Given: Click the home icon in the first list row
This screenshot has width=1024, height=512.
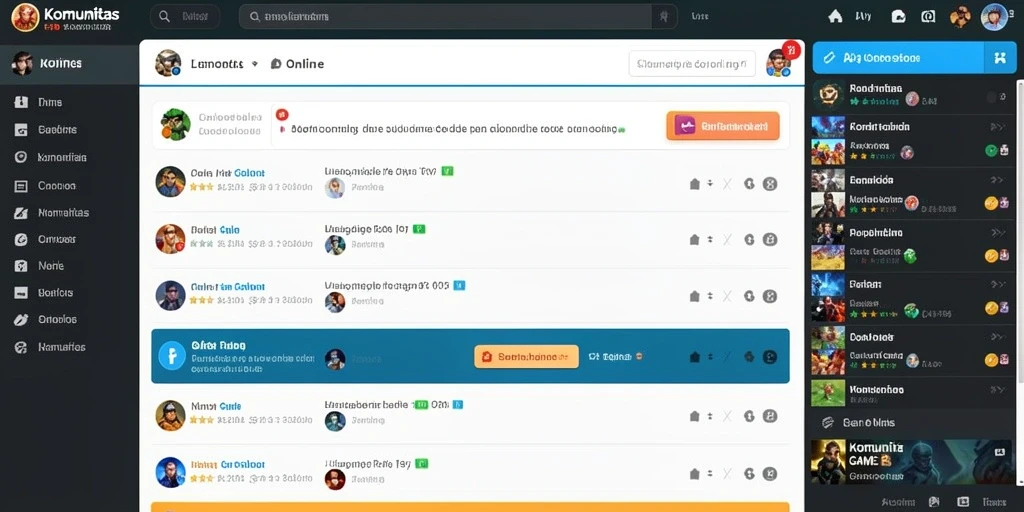Looking at the screenshot, I should tap(695, 184).
